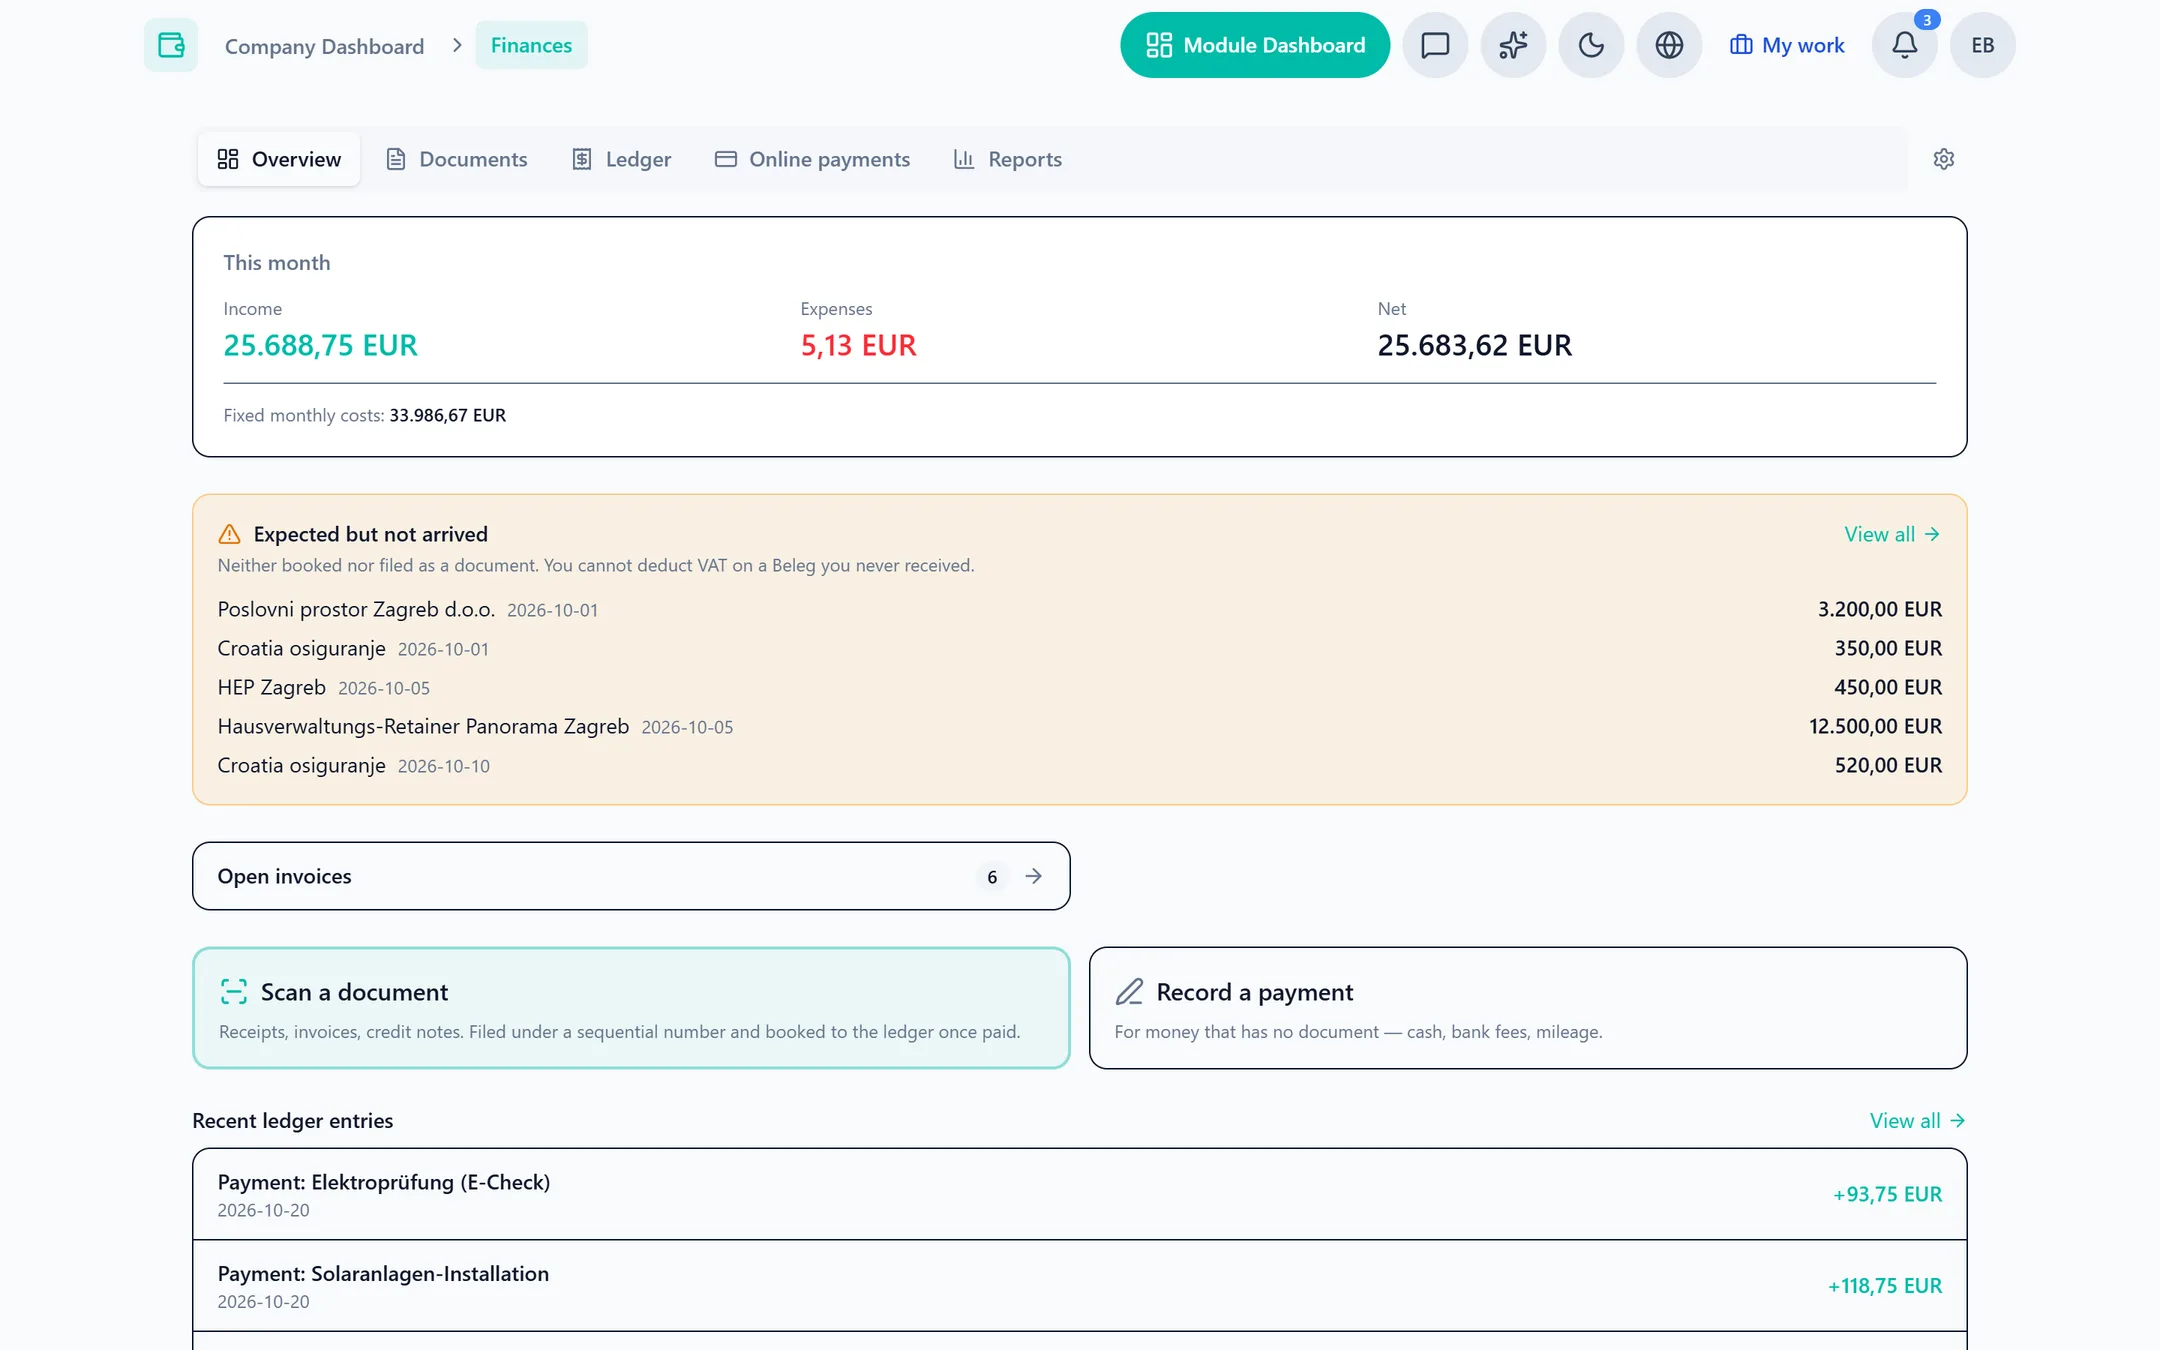View all recent ledger entries
This screenshot has width=2160, height=1350.
(1918, 1121)
